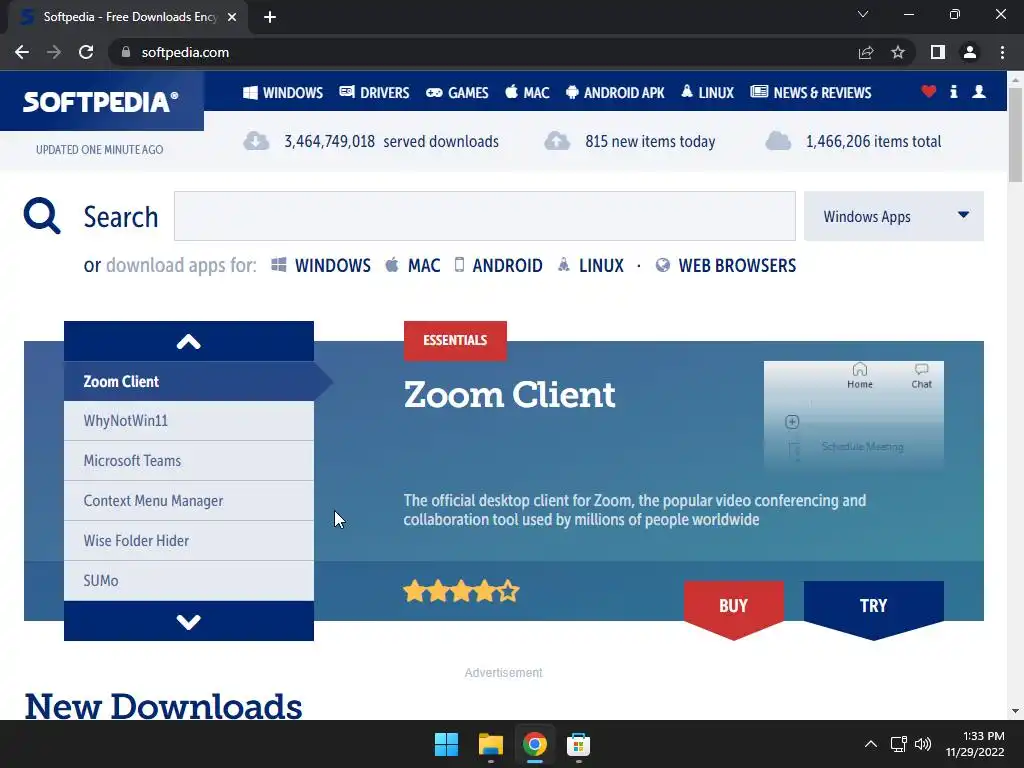Choose MAC under download apps for
The width and height of the screenshot is (1024, 768).
coord(413,265)
